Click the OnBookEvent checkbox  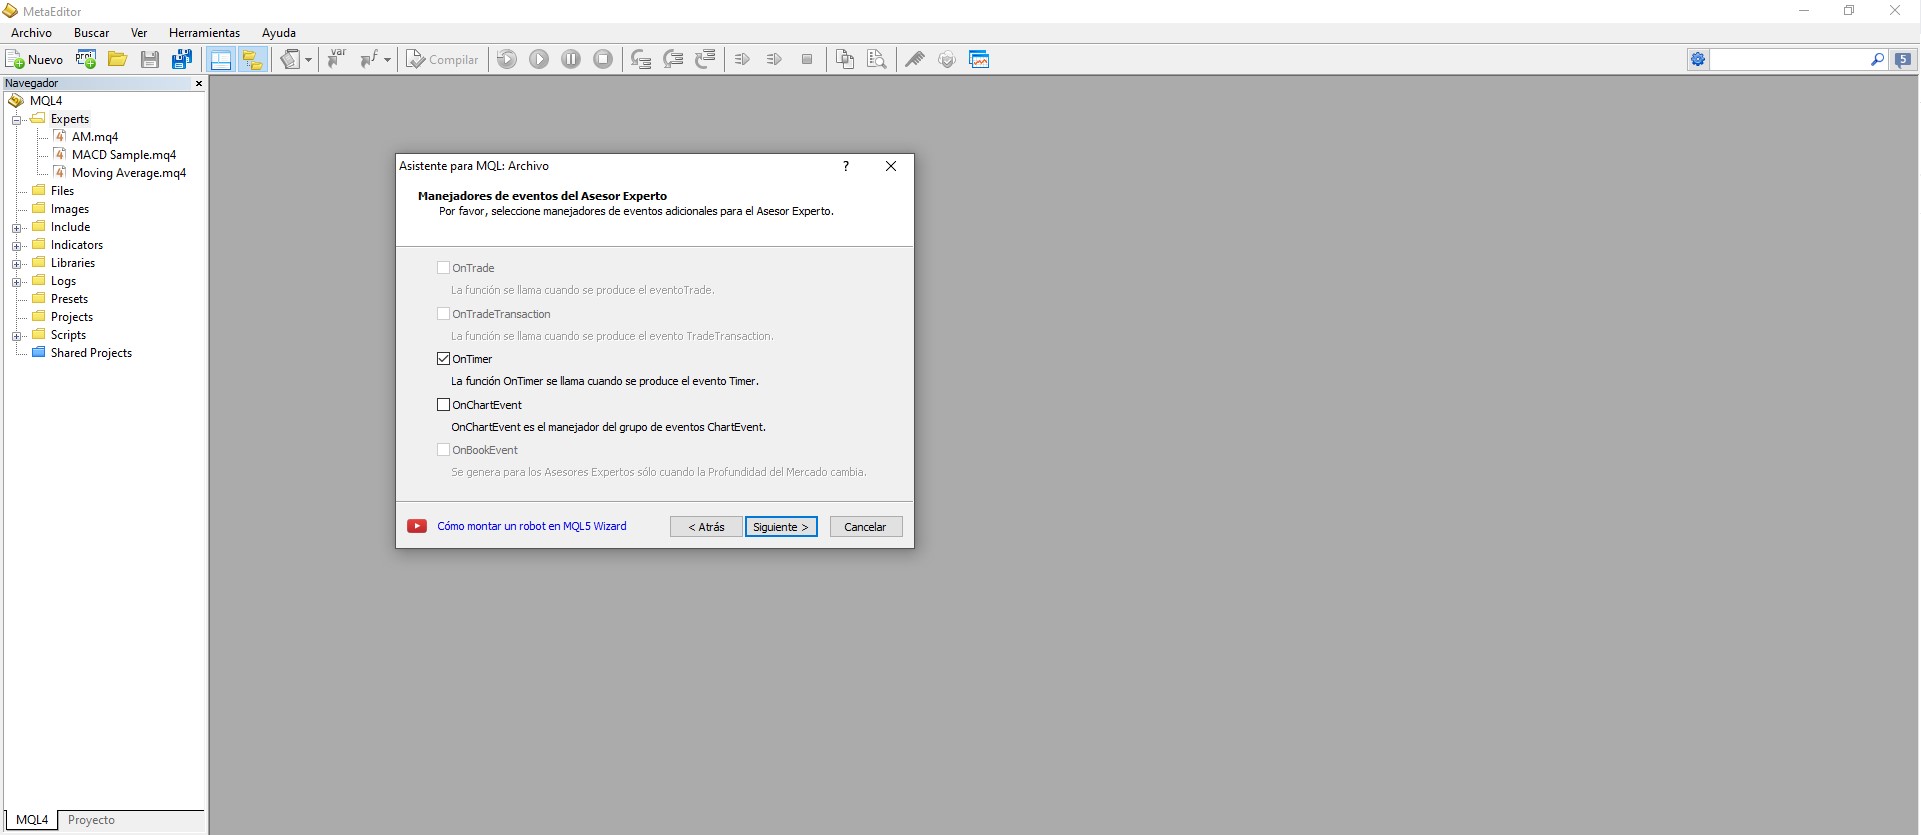443,450
